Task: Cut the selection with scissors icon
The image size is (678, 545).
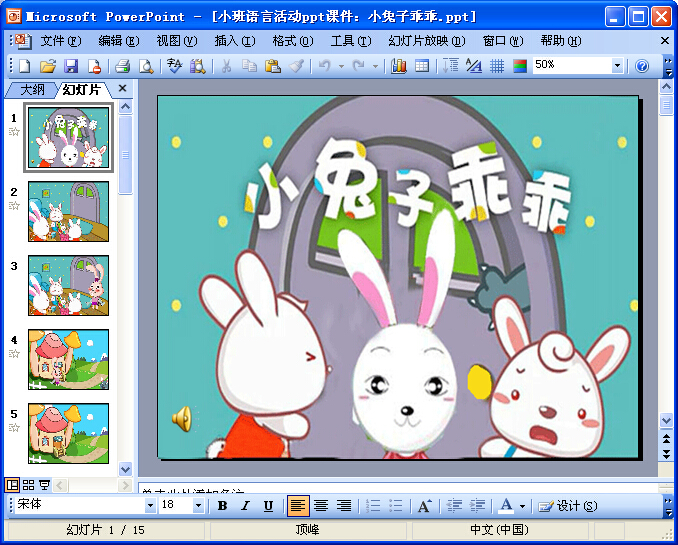Action: [x=226, y=66]
